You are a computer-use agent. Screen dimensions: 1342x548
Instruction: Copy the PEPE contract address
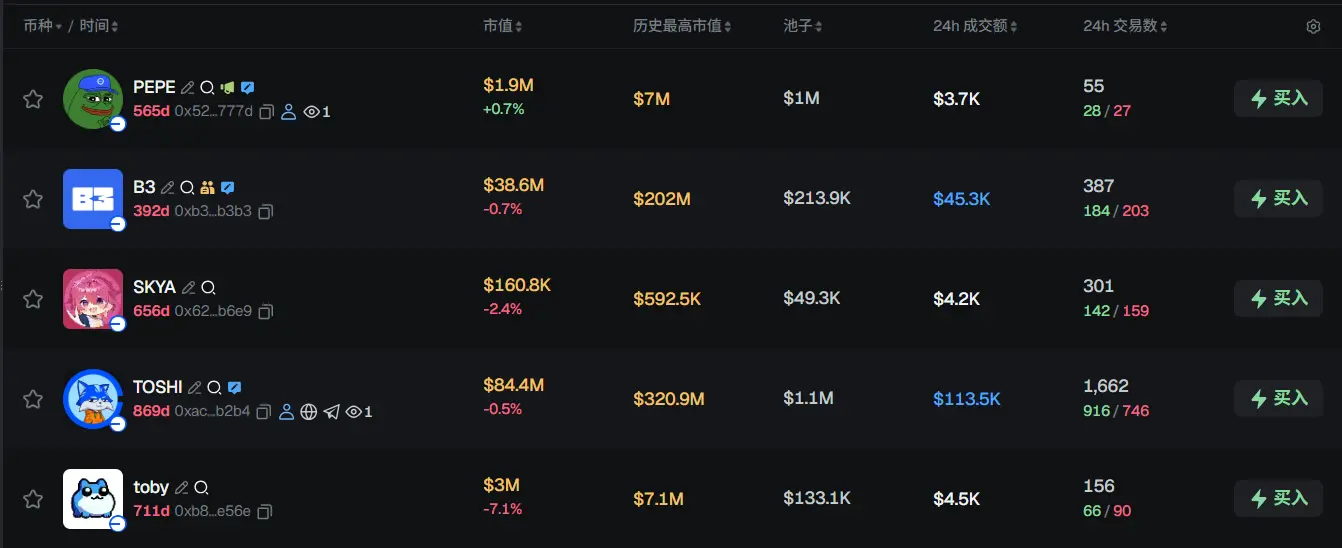click(x=266, y=112)
